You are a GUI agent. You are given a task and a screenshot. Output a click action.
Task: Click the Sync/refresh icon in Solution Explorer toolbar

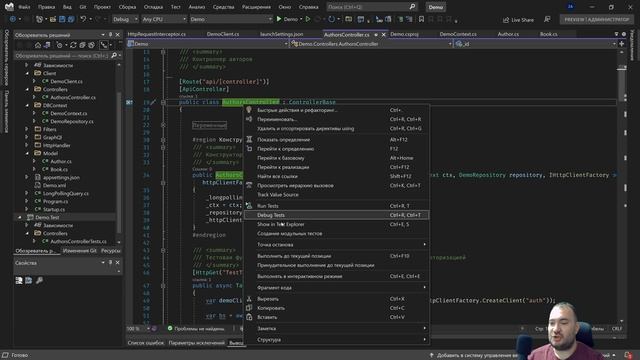point(73,45)
